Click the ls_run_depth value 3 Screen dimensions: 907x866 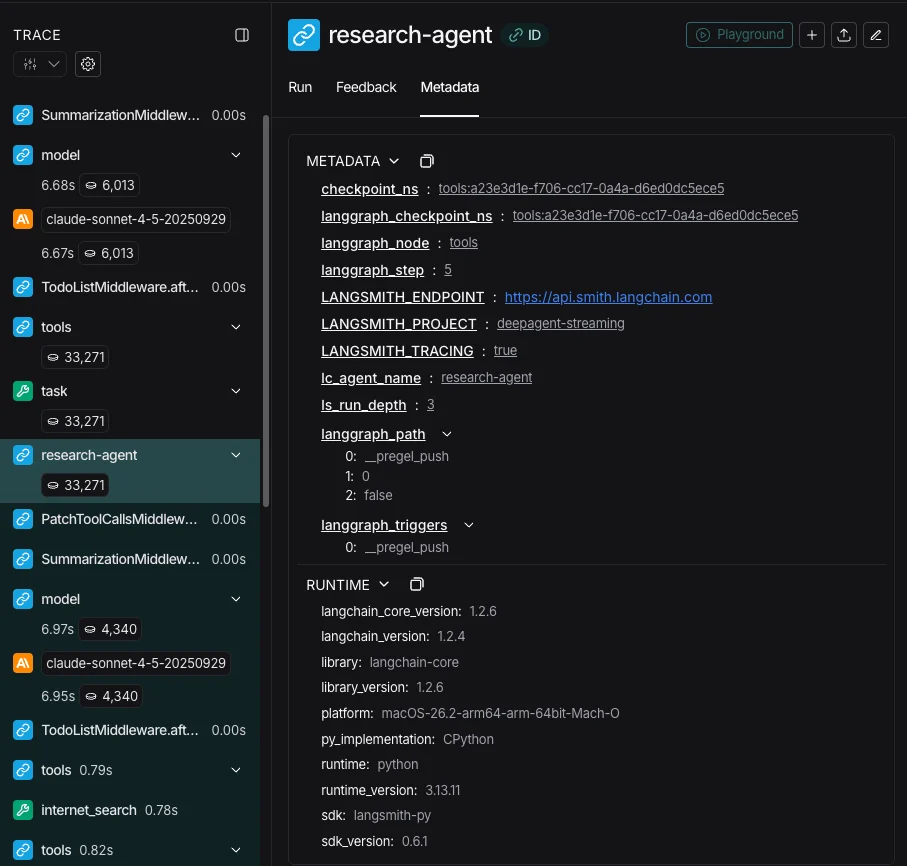pos(430,404)
